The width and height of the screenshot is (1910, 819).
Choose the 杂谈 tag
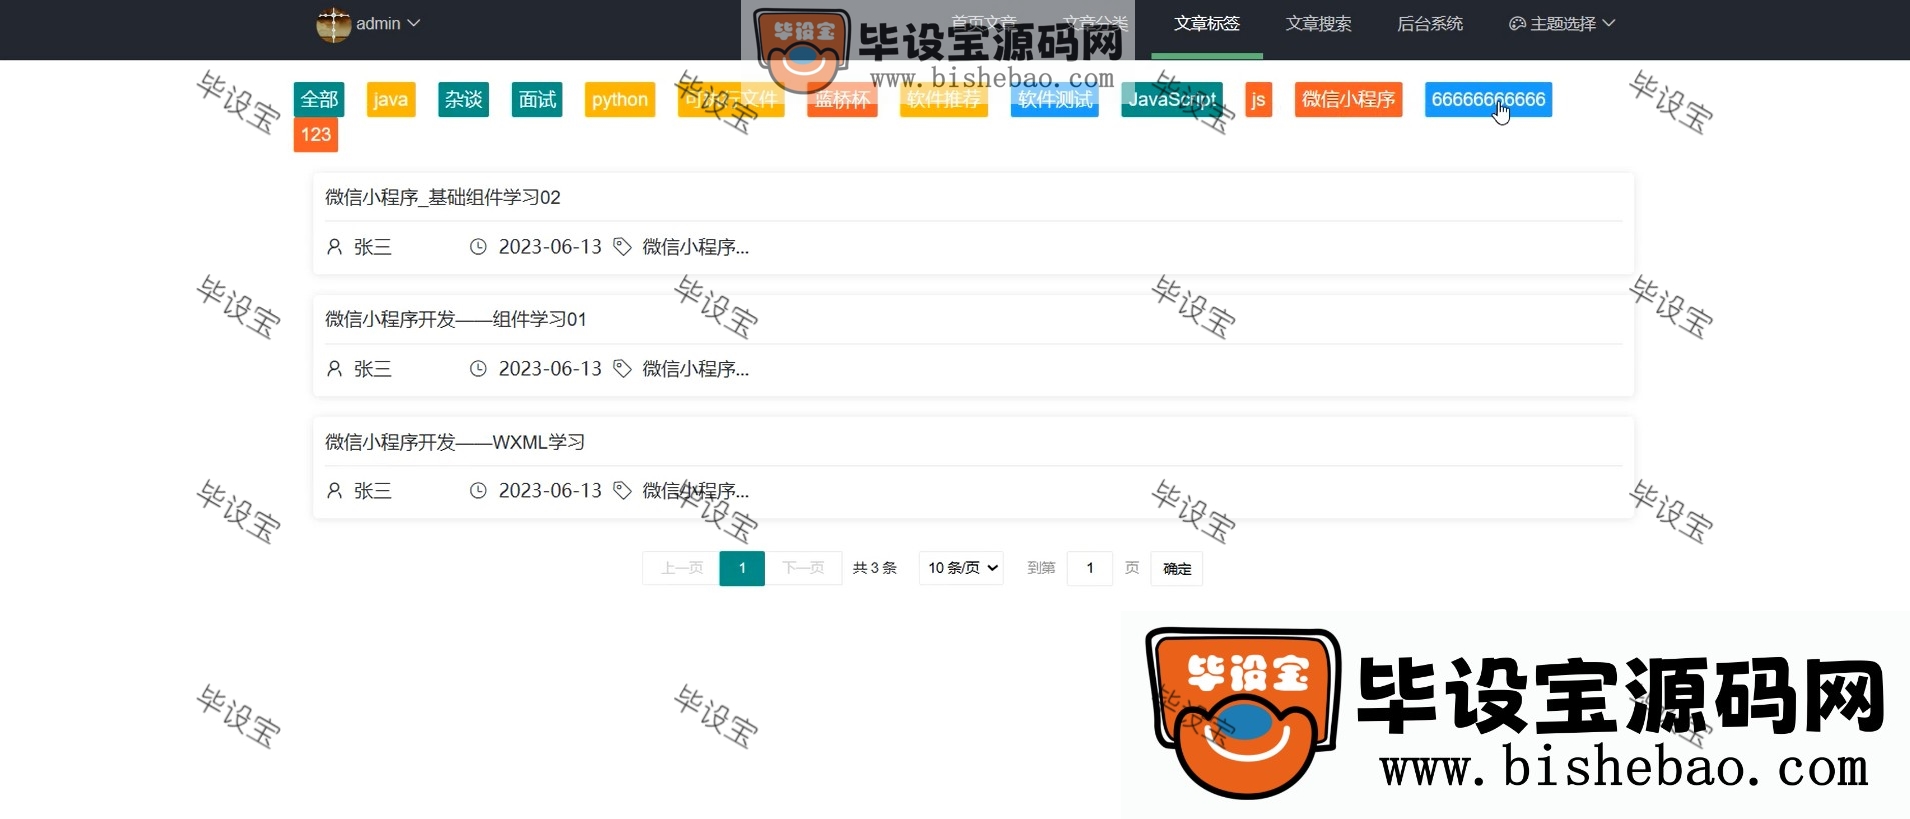(x=463, y=99)
